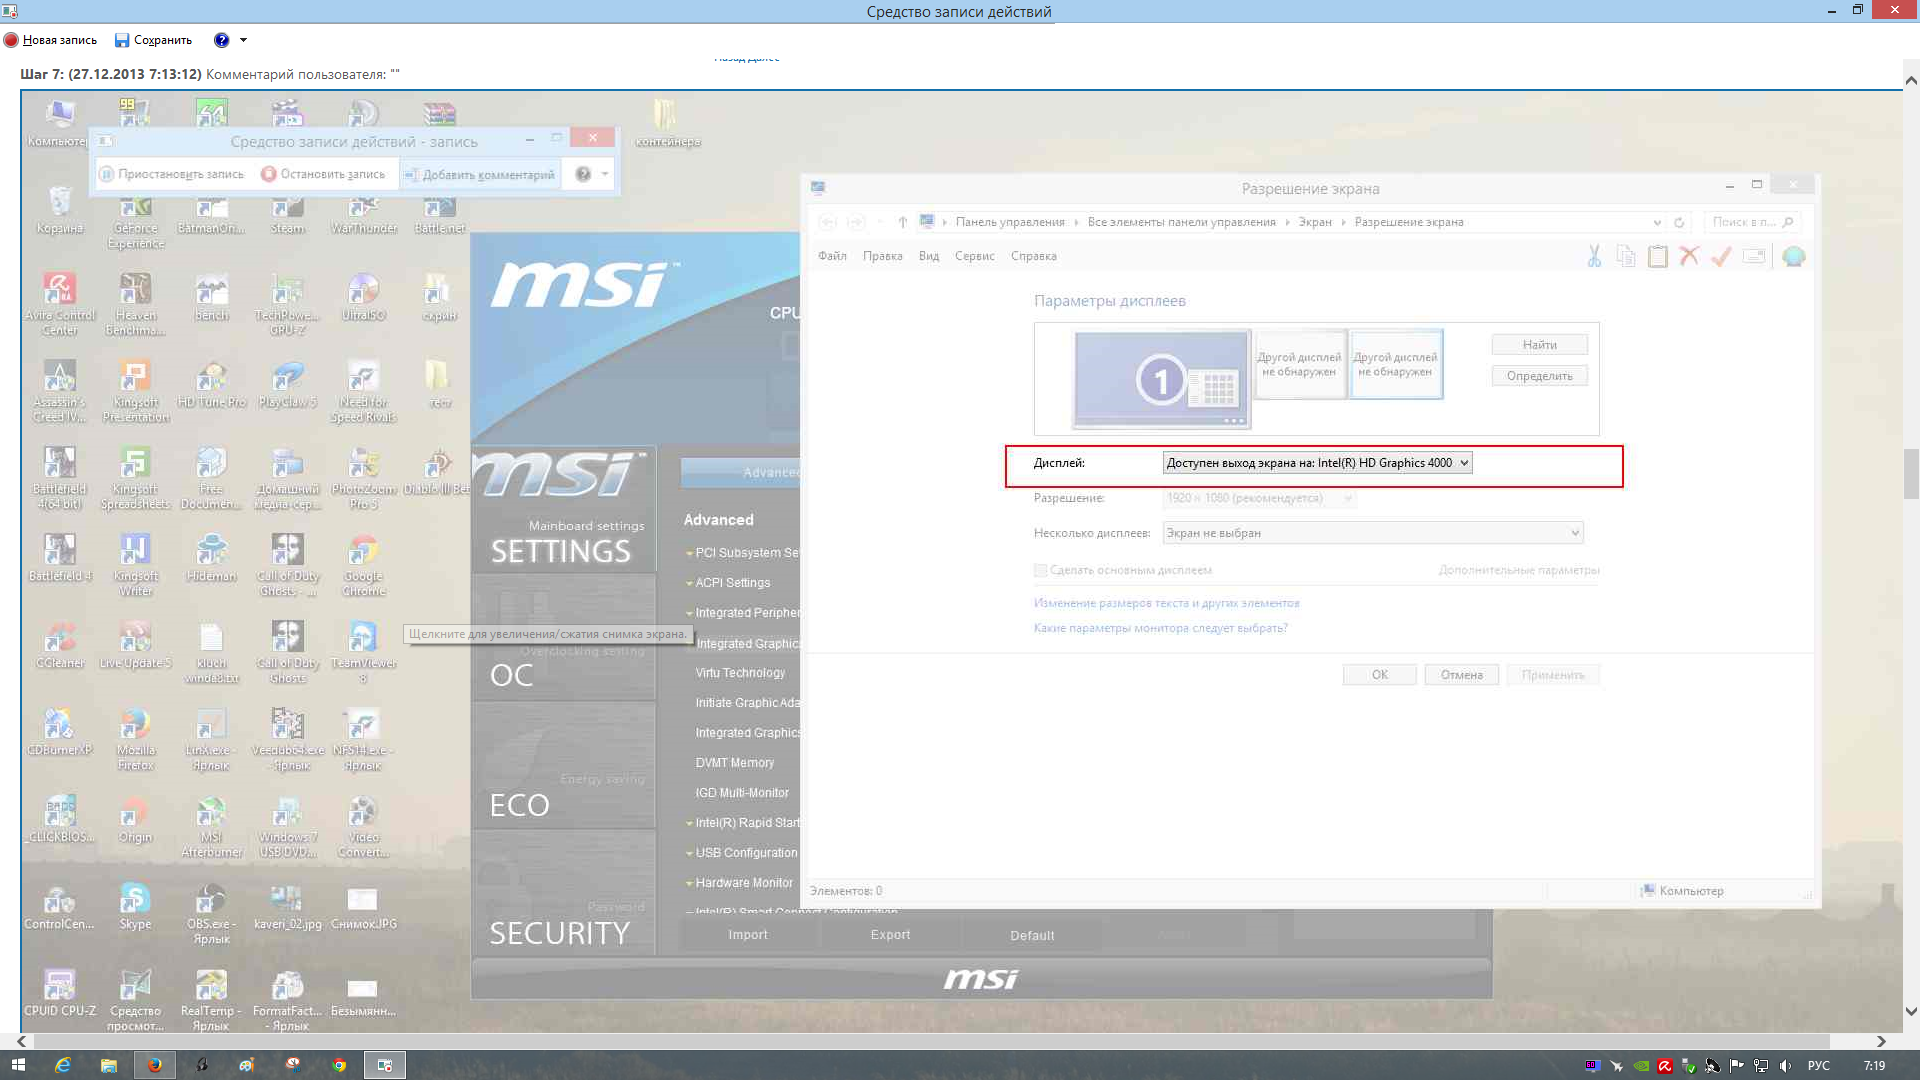
Task: Open Internet Explorer from the taskbar
Action: [x=62, y=1065]
